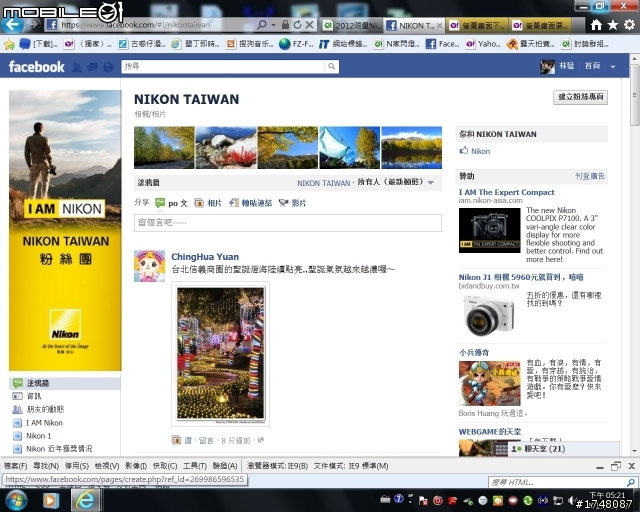The width and height of the screenshot is (640, 512).
Task: Open the developer tools 停用(S) menu
Action: tap(77, 466)
